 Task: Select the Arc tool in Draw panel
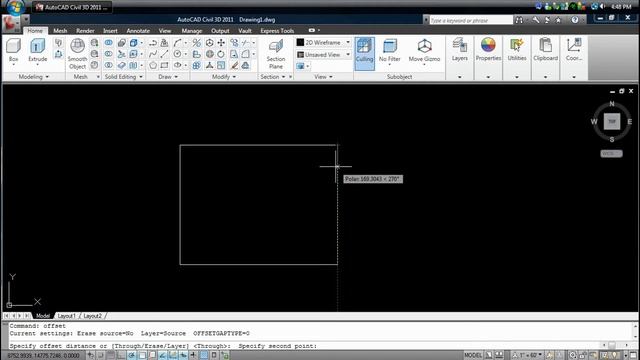pyautogui.click(x=177, y=43)
